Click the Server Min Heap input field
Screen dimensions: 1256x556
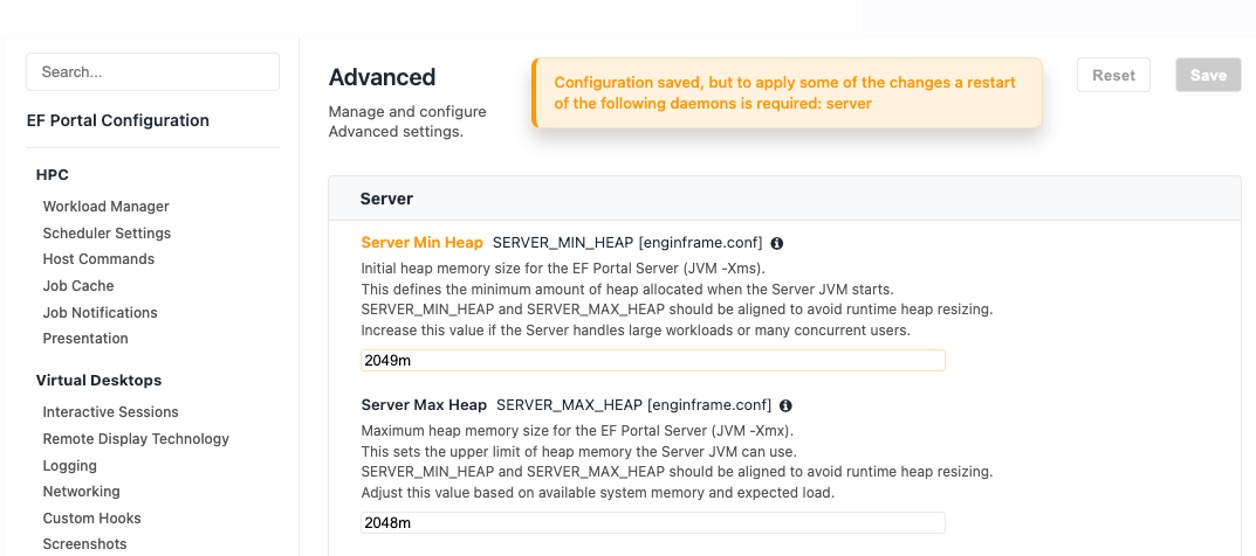click(652, 360)
